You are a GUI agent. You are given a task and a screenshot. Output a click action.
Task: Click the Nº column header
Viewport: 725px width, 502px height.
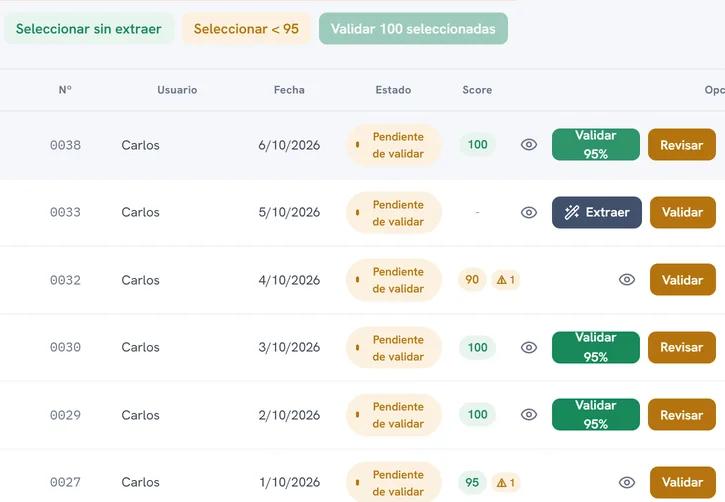coord(65,90)
